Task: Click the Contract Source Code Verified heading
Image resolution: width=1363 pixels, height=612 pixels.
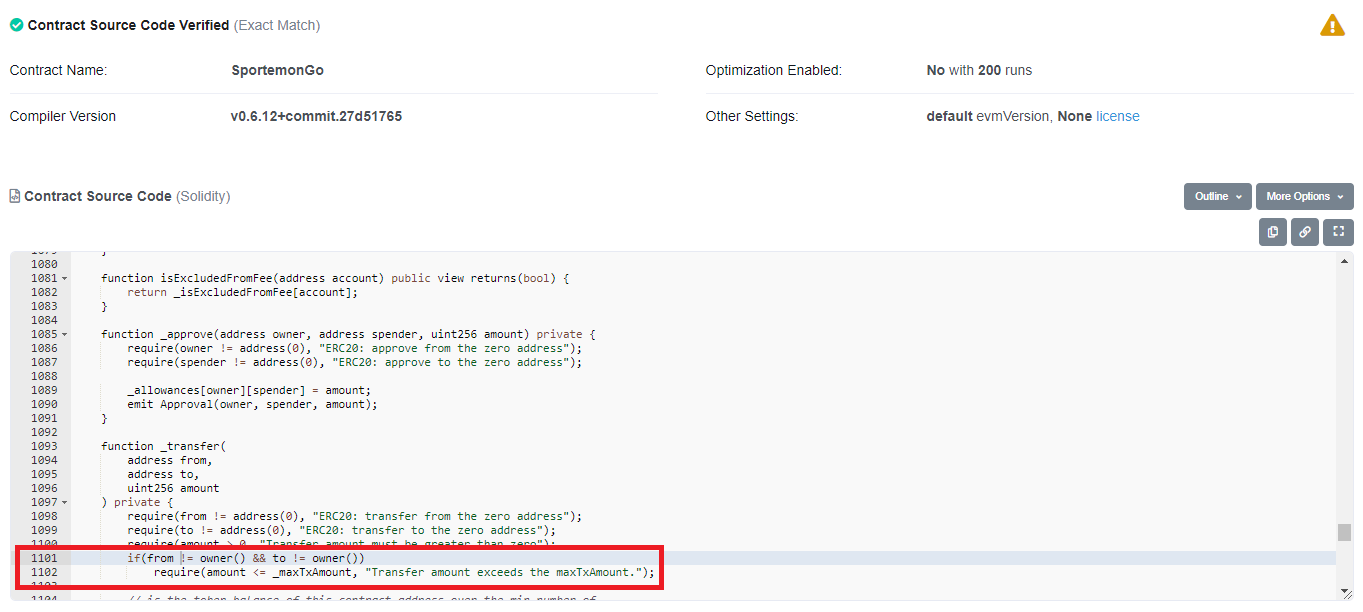Action: click(x=128, y=25)
